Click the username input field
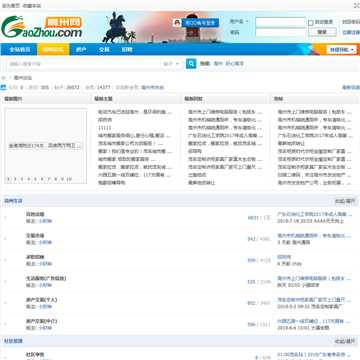Viewport: 360px width, 360px height. pos(281,22)
